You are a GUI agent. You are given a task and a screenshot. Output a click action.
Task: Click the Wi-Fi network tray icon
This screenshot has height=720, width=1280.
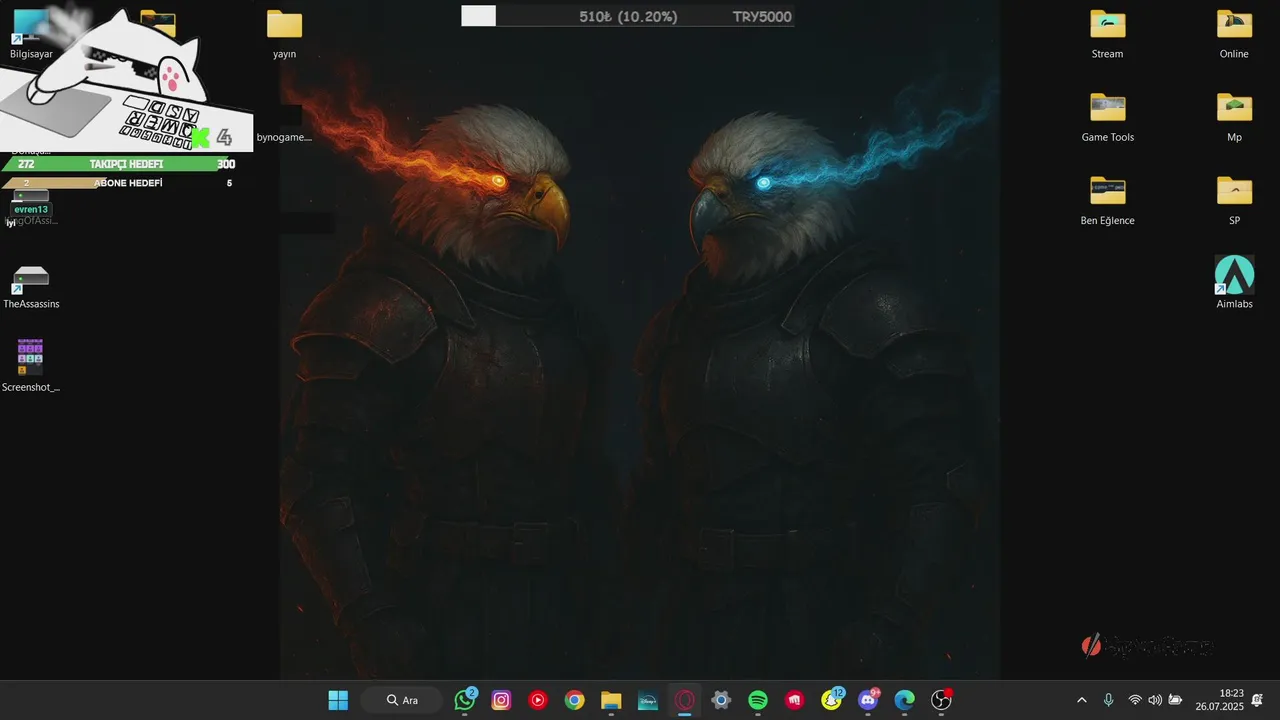tap(1135, 700)
